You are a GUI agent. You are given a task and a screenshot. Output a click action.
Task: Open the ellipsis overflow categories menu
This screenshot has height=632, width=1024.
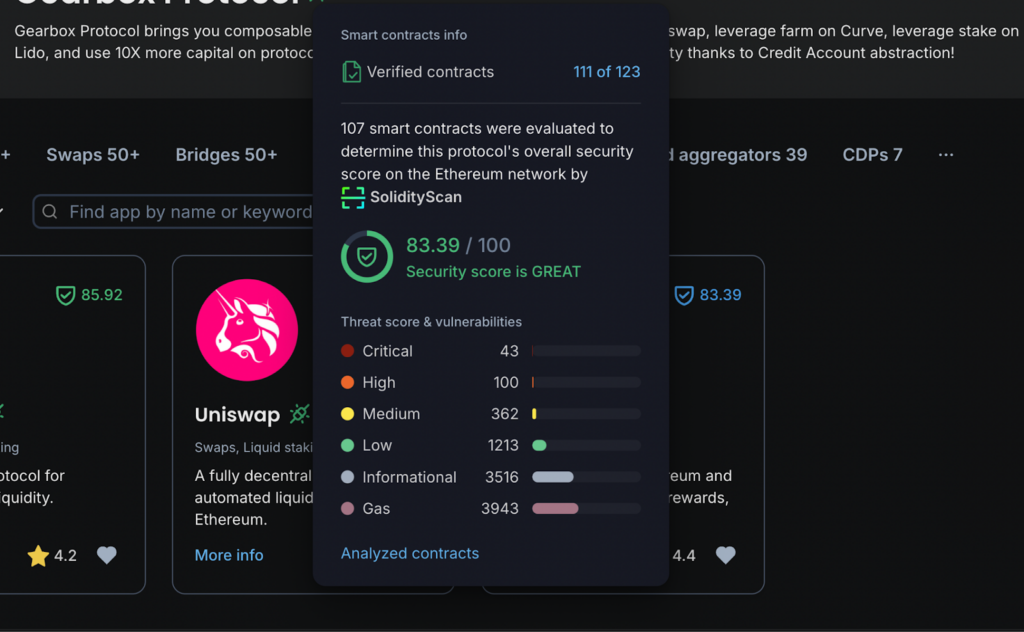click(x=945, y=155)
